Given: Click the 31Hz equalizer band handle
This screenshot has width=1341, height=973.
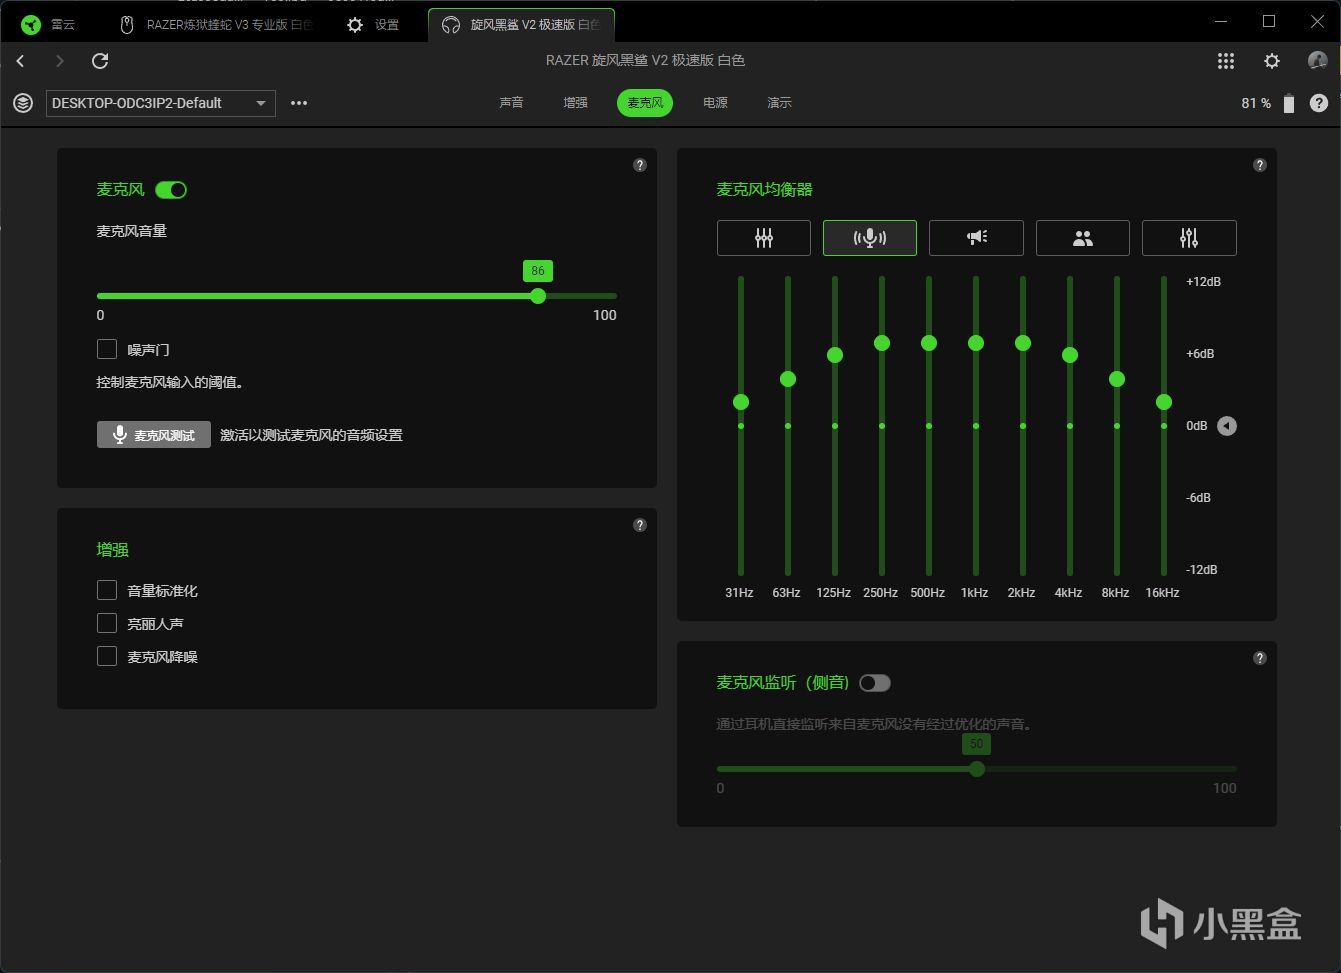Looking at the screenshot, I should [x=741, y=402].
